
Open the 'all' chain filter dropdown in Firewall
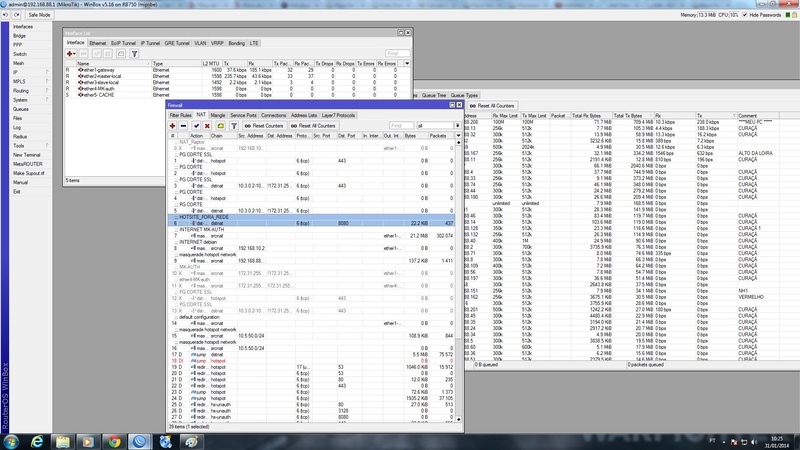tap(456, 126)
